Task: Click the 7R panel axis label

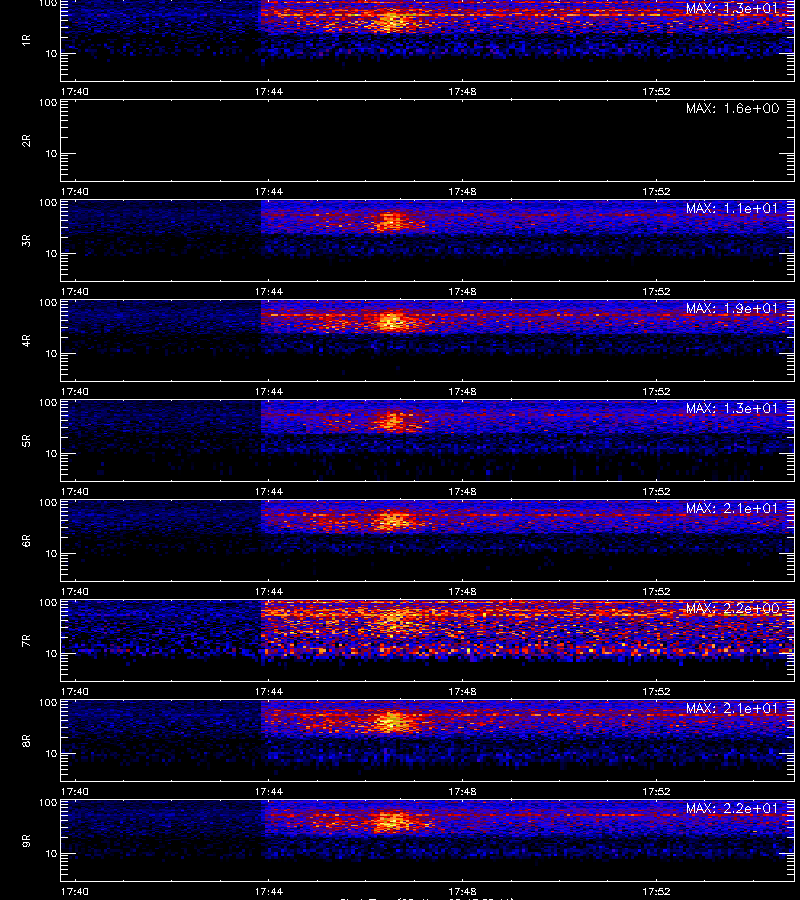Action: tap(26, 641)
